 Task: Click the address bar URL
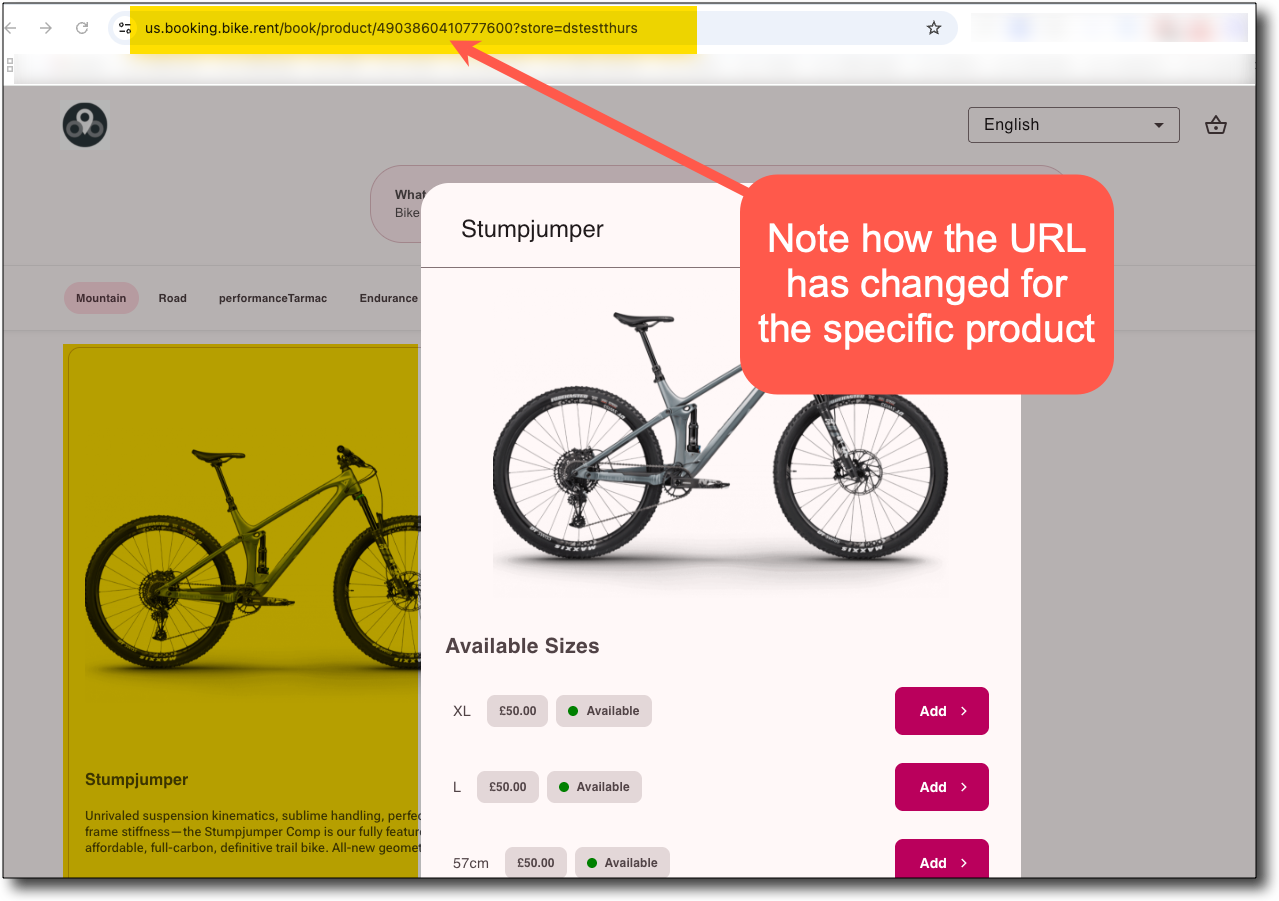[391, 28]
